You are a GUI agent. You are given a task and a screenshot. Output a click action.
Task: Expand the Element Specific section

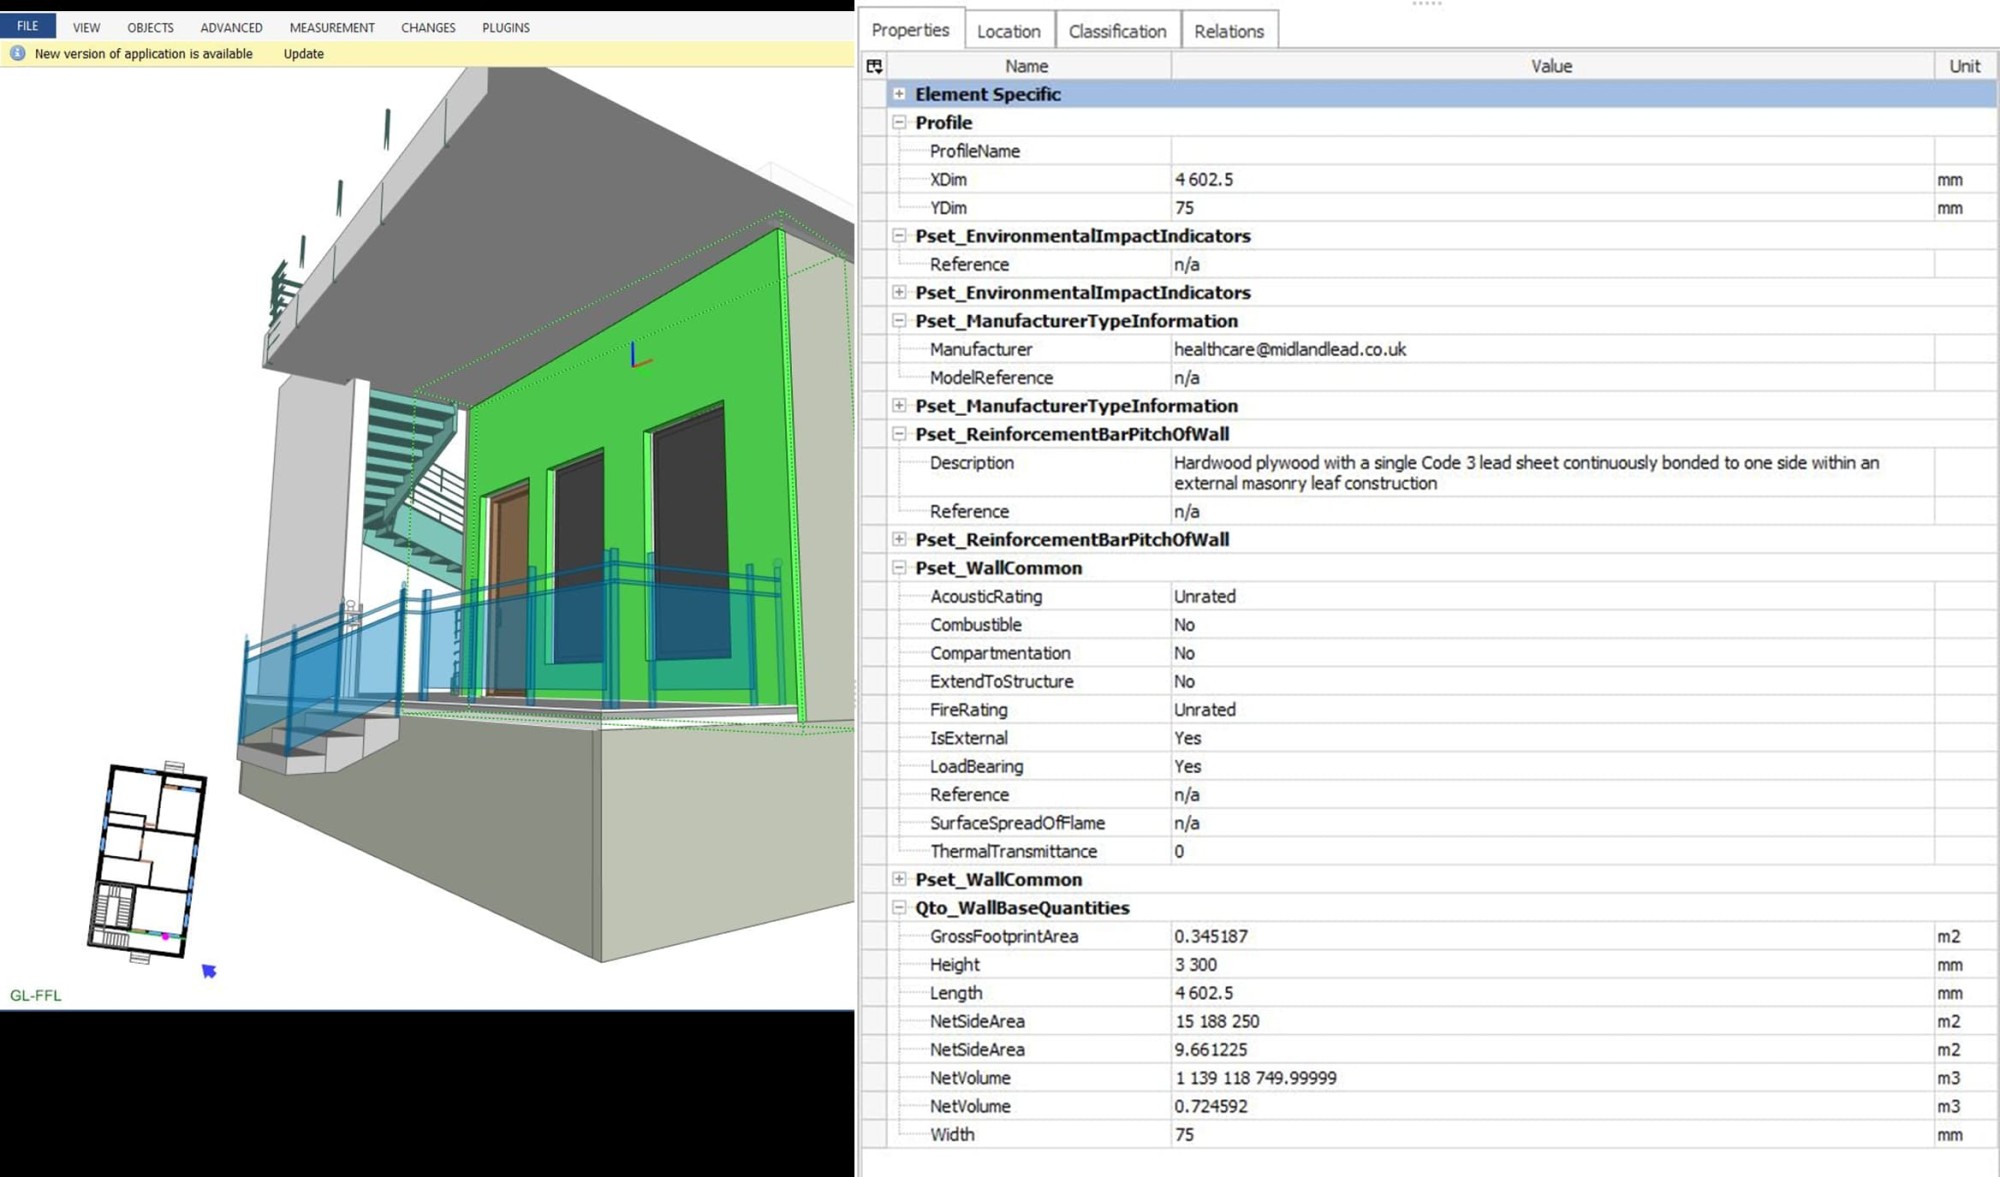[899, 94]
